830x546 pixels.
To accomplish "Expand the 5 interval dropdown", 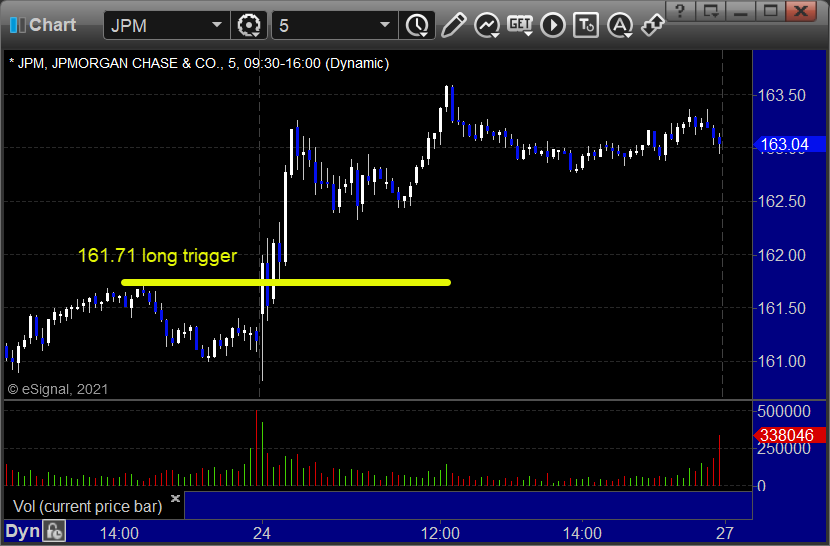I will point(385,24).
